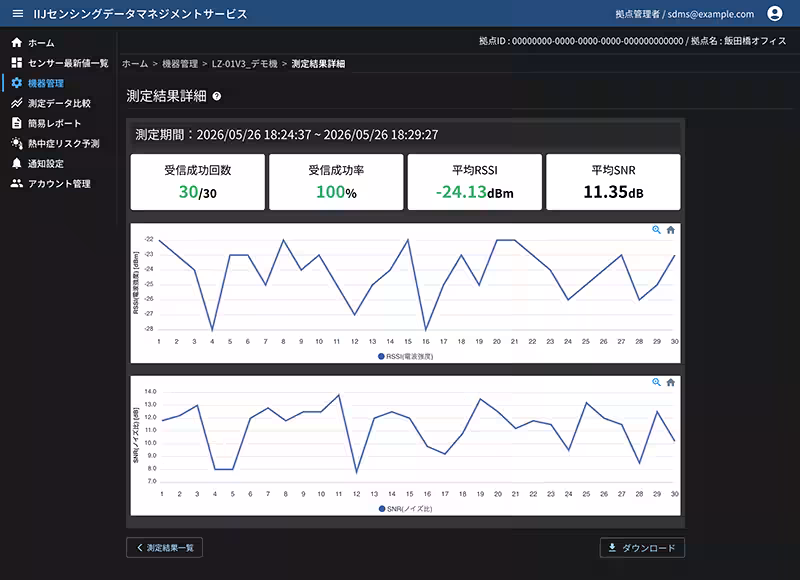Click the back chevron on 測定結果一覧
The image size is (800, 580).
tap(140, 548)
